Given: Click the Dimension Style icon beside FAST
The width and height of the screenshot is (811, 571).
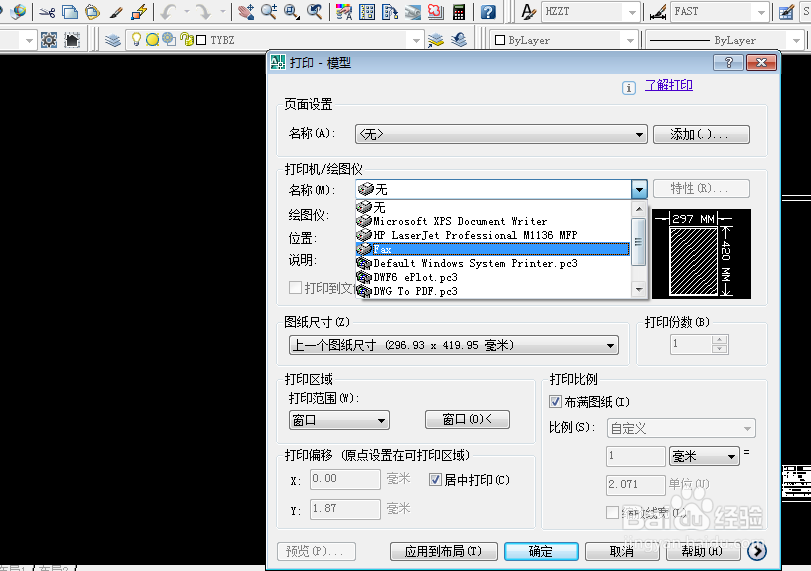Looking at the screenshot, I should [x=658, y=11].
